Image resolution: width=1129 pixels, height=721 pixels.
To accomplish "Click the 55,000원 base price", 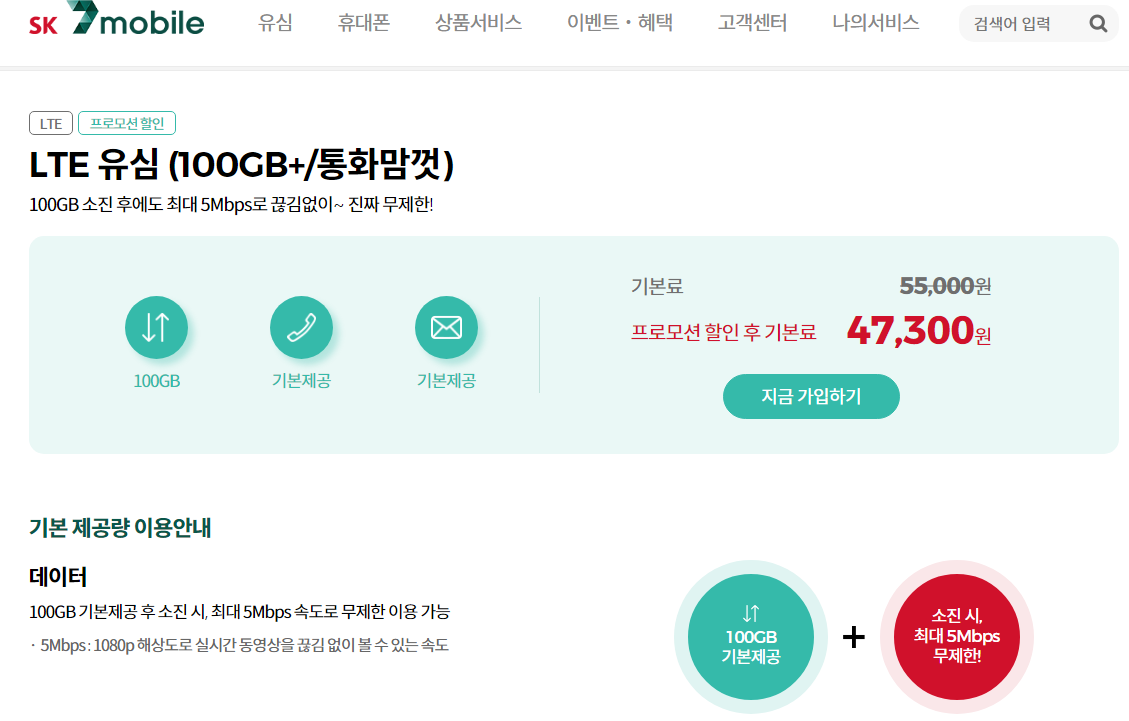I will [945, 286].
